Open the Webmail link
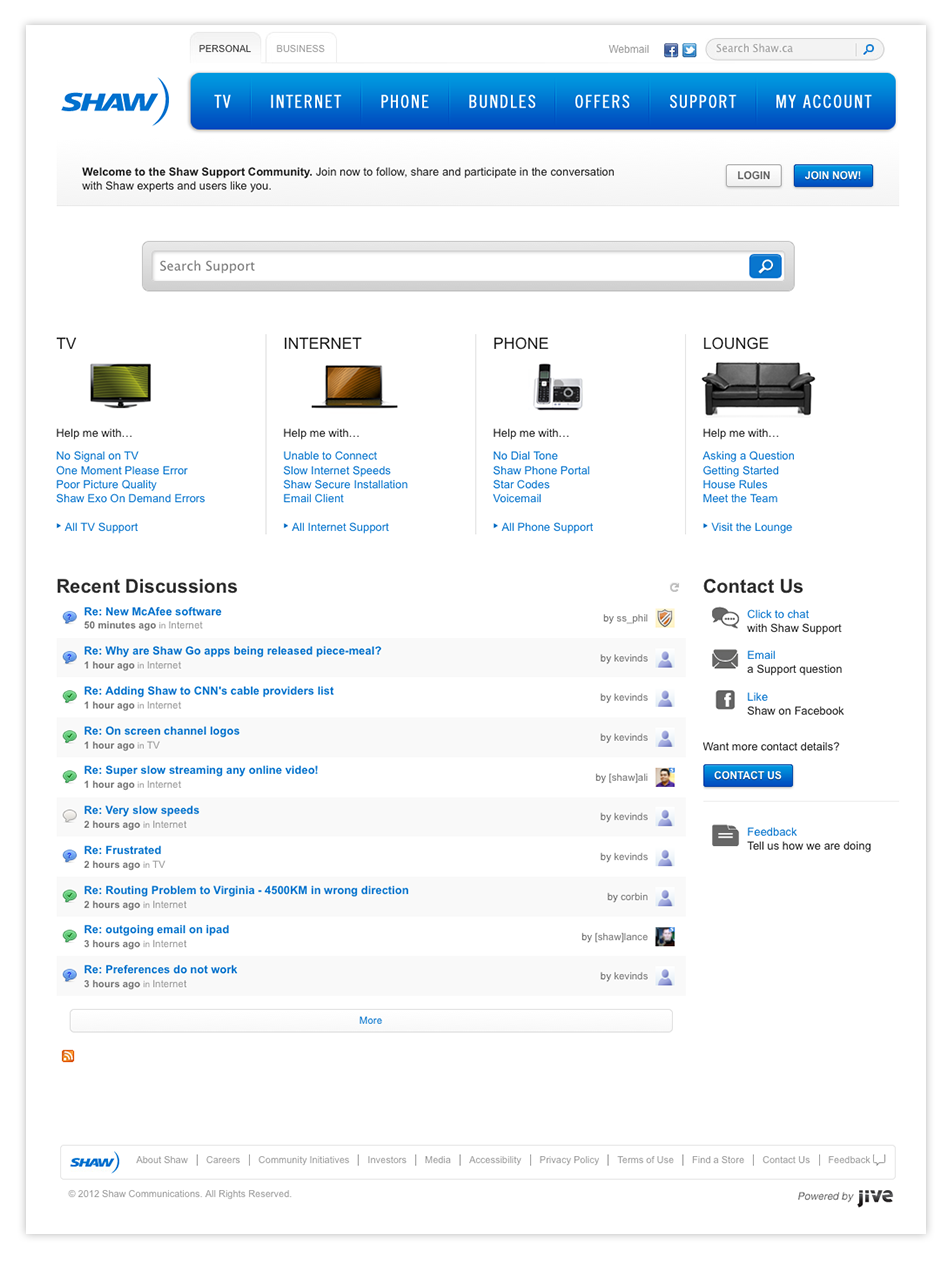This screenshot has height=1266, width=950. coord(629,49)
